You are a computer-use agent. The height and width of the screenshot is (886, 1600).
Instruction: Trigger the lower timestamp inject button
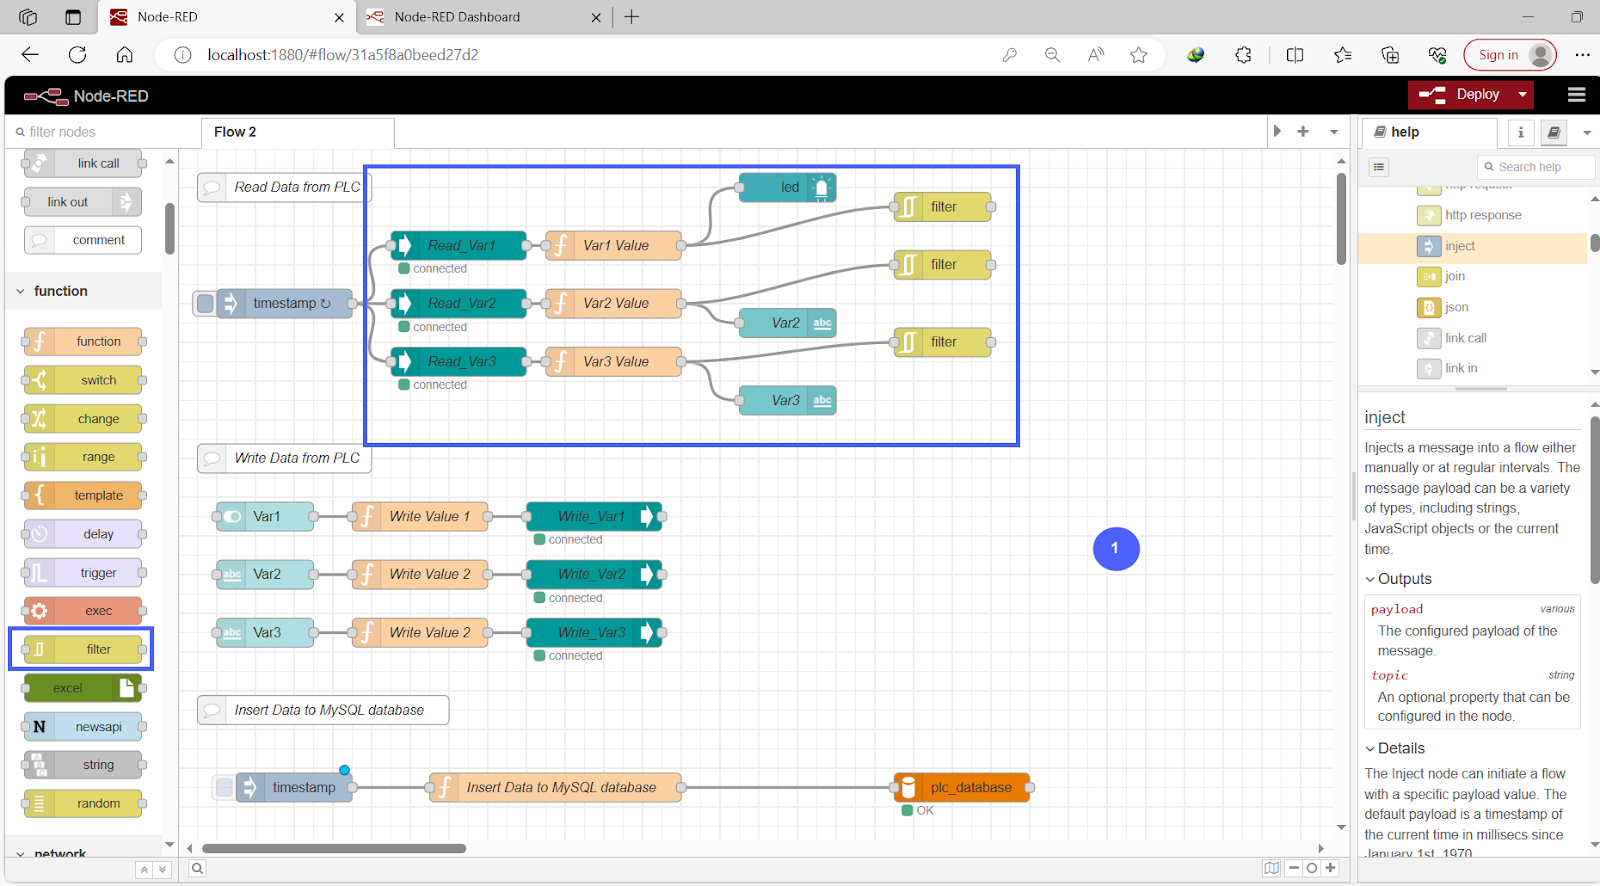pos(224,787)
